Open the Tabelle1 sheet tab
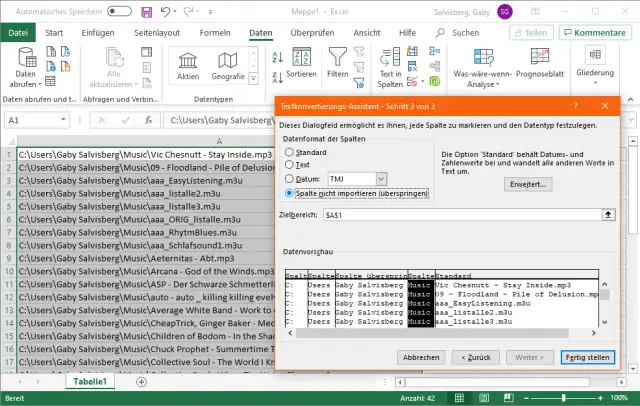Viewport: 640px width, 406px height. click(x=91, y=382)
